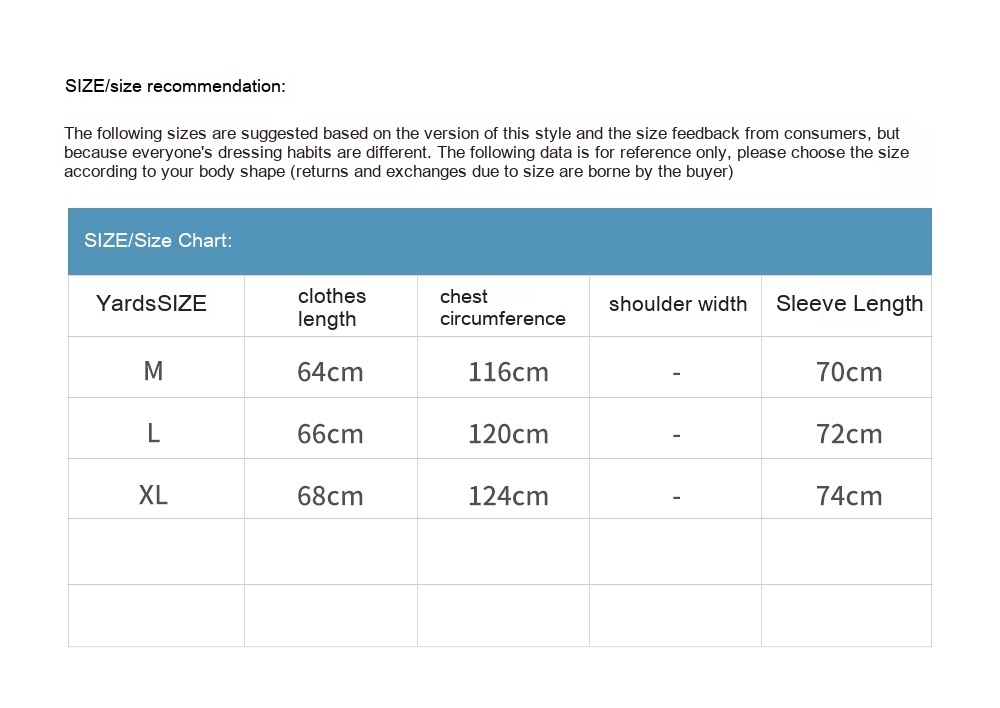Image resolution: width=1000 pixels, height=708 pixels.
Task: Click the 120cm chest circumference cell
Action: point(508,434)
